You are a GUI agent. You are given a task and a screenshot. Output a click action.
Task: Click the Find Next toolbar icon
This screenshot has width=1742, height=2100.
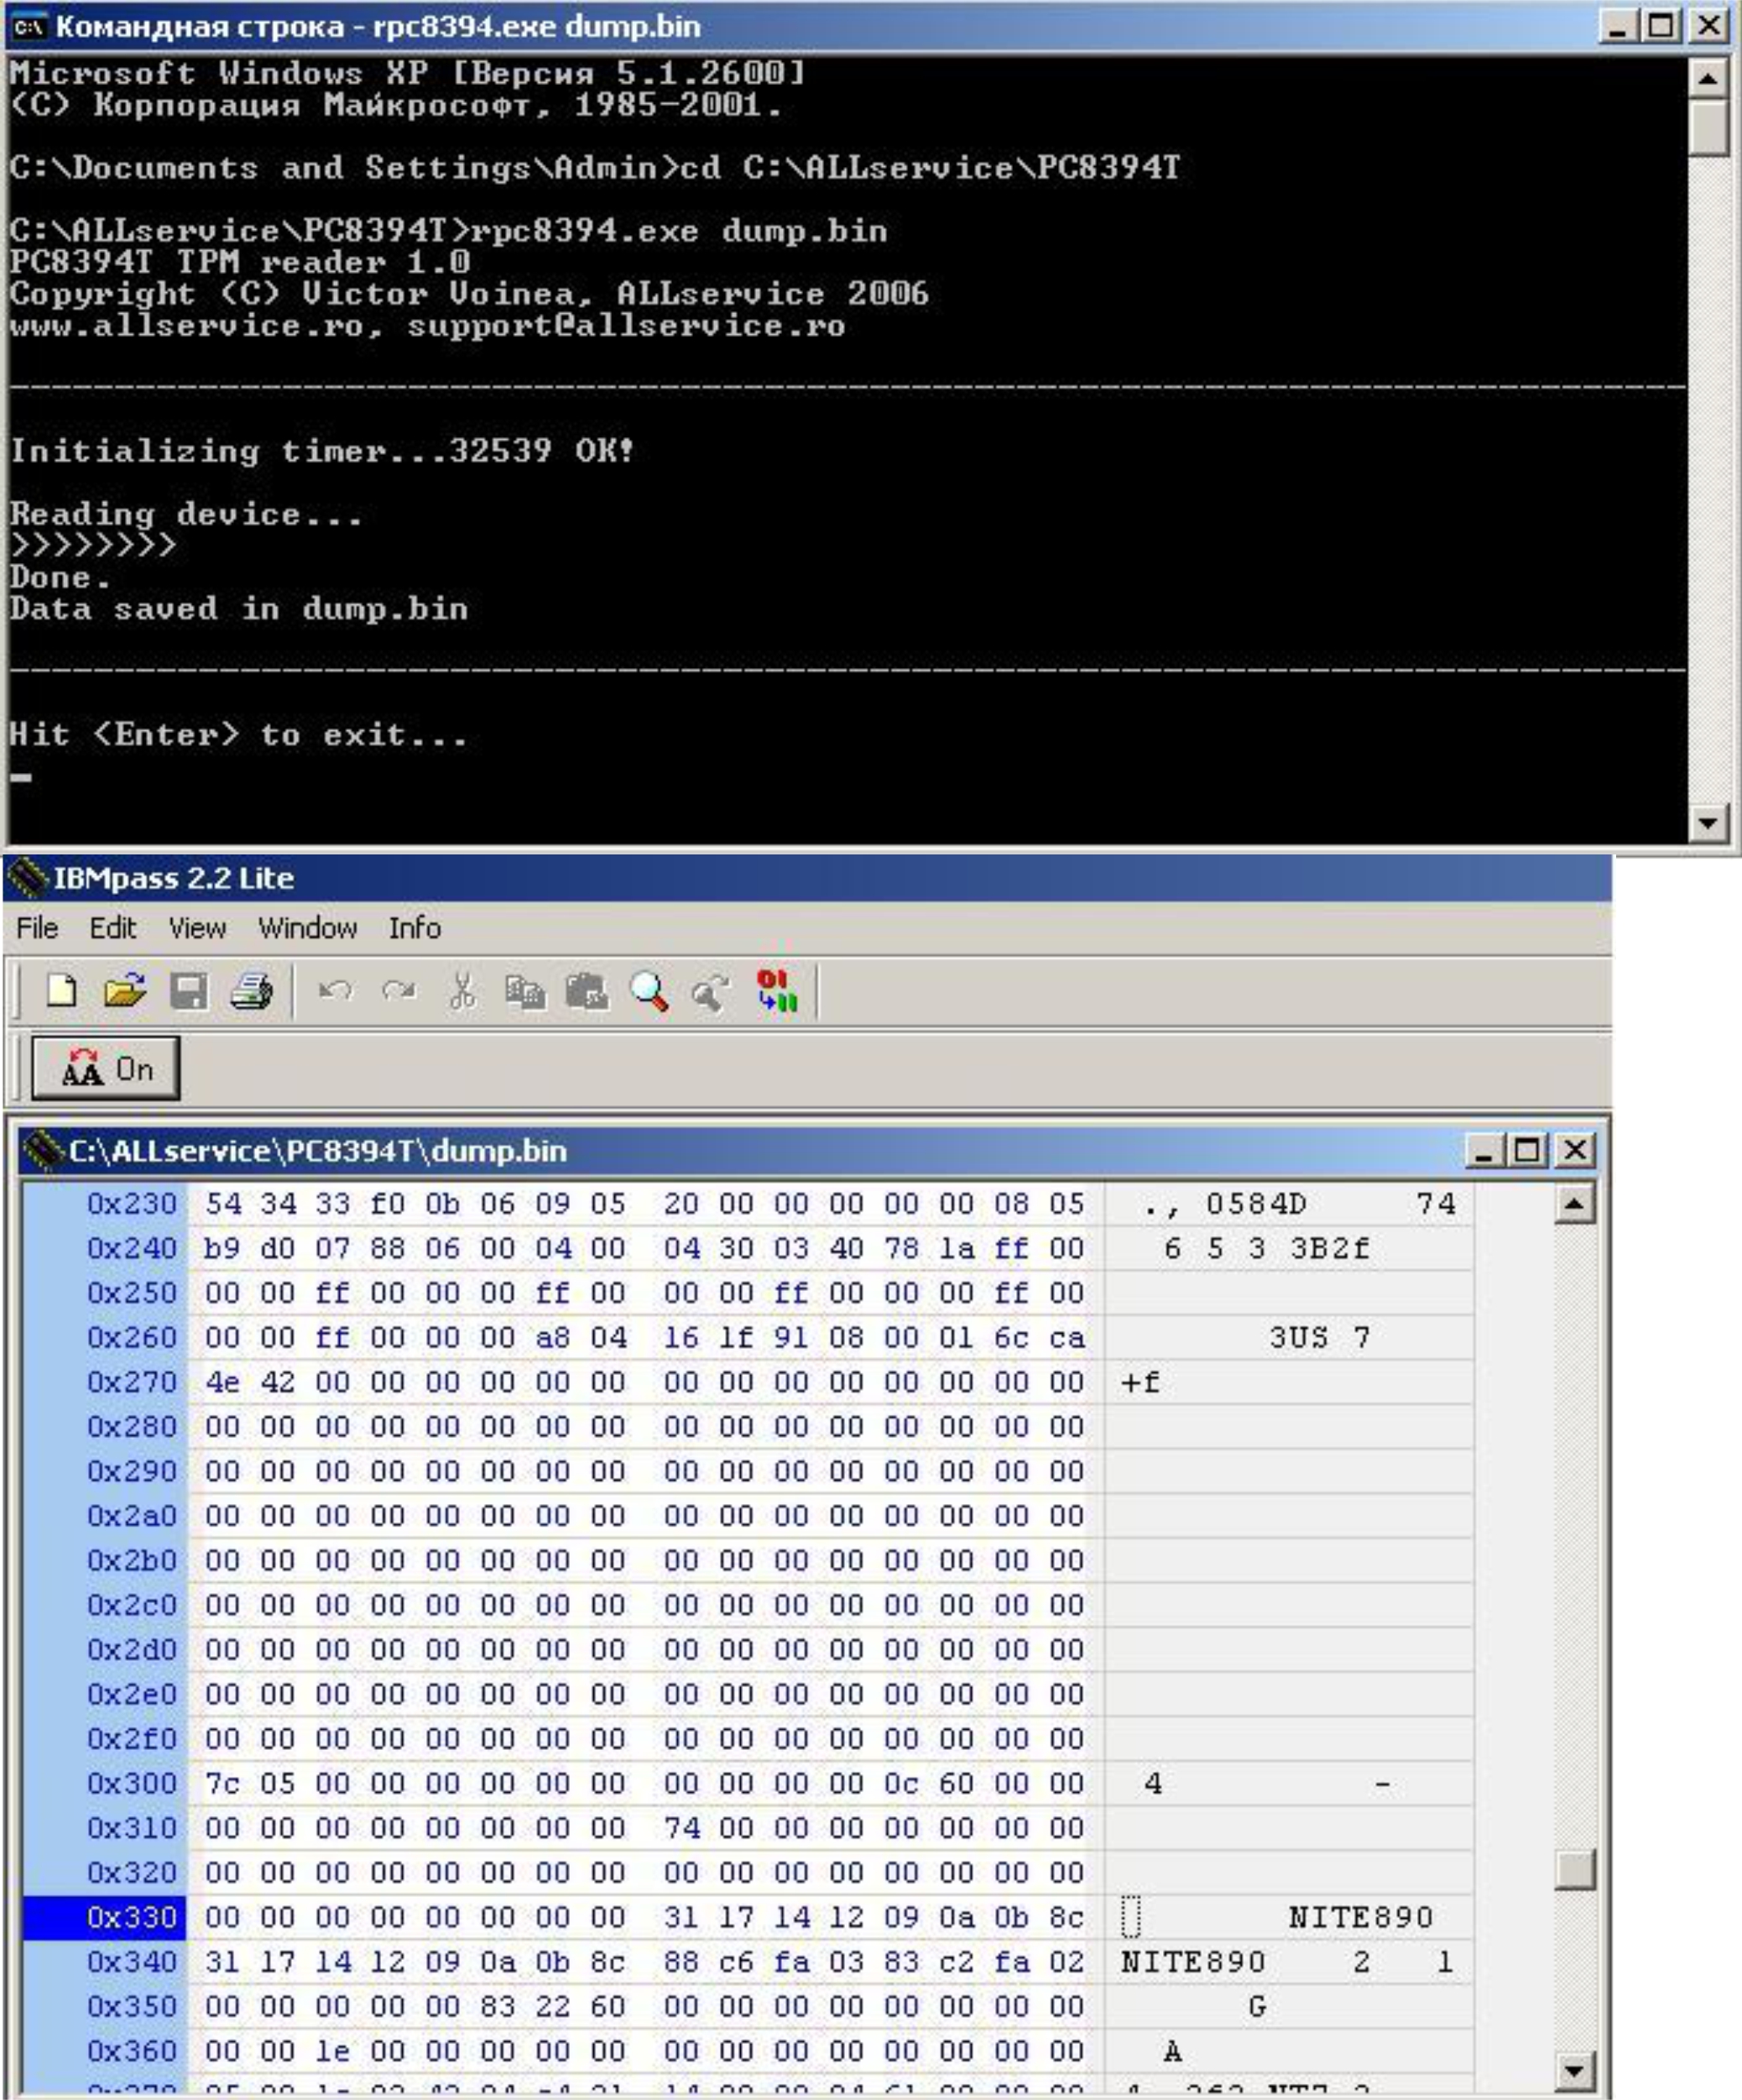point(711,991)
